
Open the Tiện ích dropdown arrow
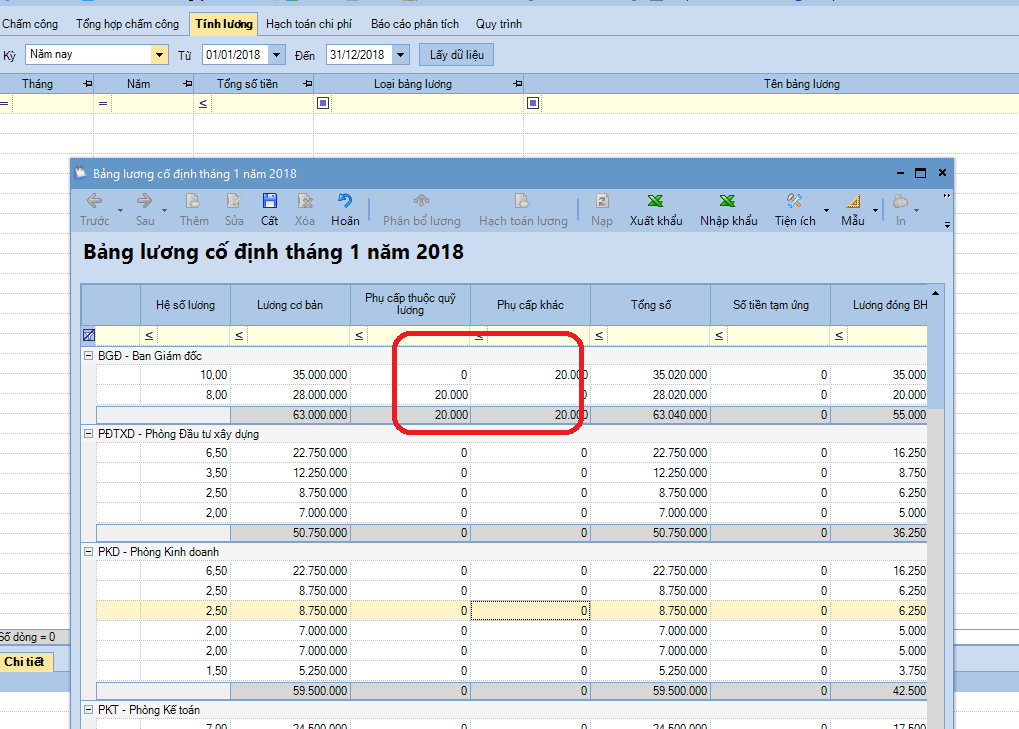click(x=826, y=211)
